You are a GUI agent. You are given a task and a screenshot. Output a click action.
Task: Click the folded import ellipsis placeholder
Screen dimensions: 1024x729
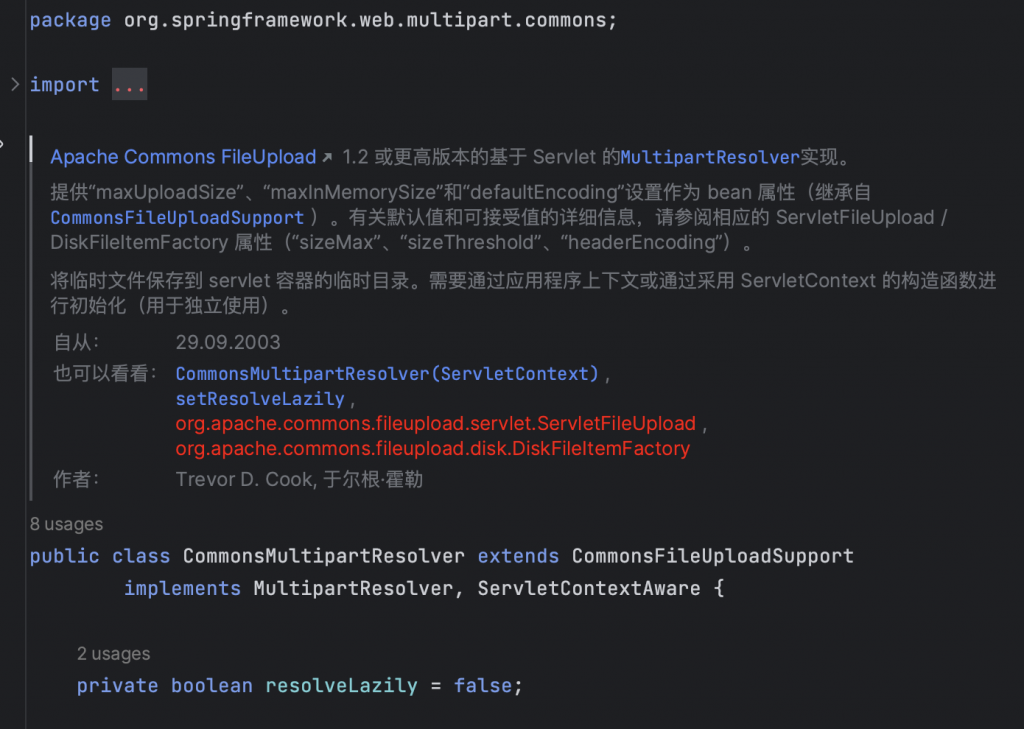click(129, 86)
